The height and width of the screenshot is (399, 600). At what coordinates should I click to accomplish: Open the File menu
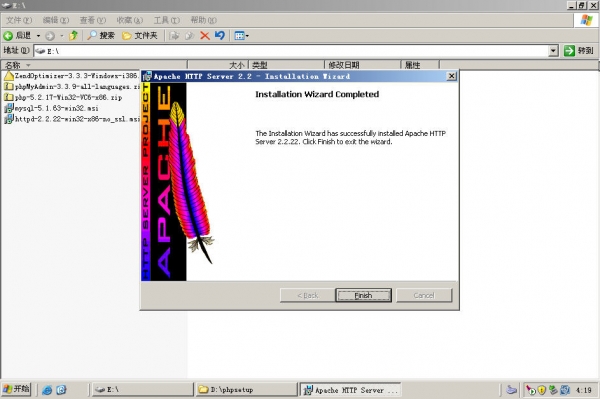pos(18,20)
